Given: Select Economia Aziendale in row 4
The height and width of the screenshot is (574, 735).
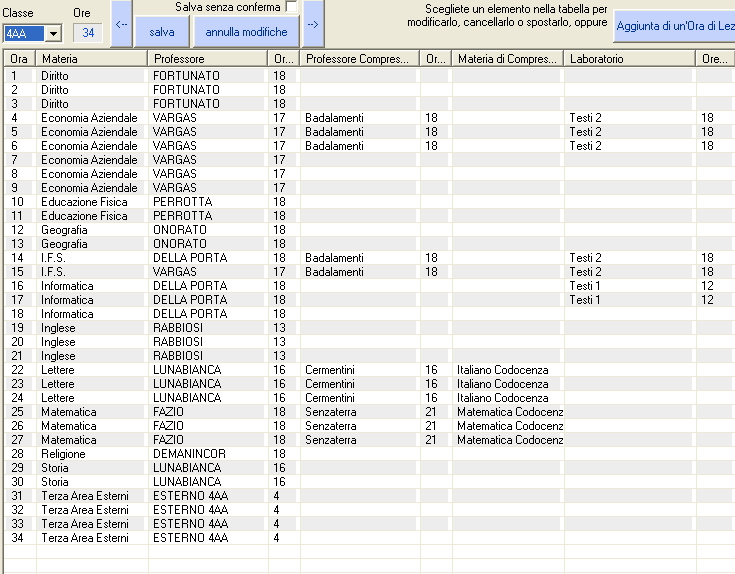Looking at the screenshot, I should 89,118.
